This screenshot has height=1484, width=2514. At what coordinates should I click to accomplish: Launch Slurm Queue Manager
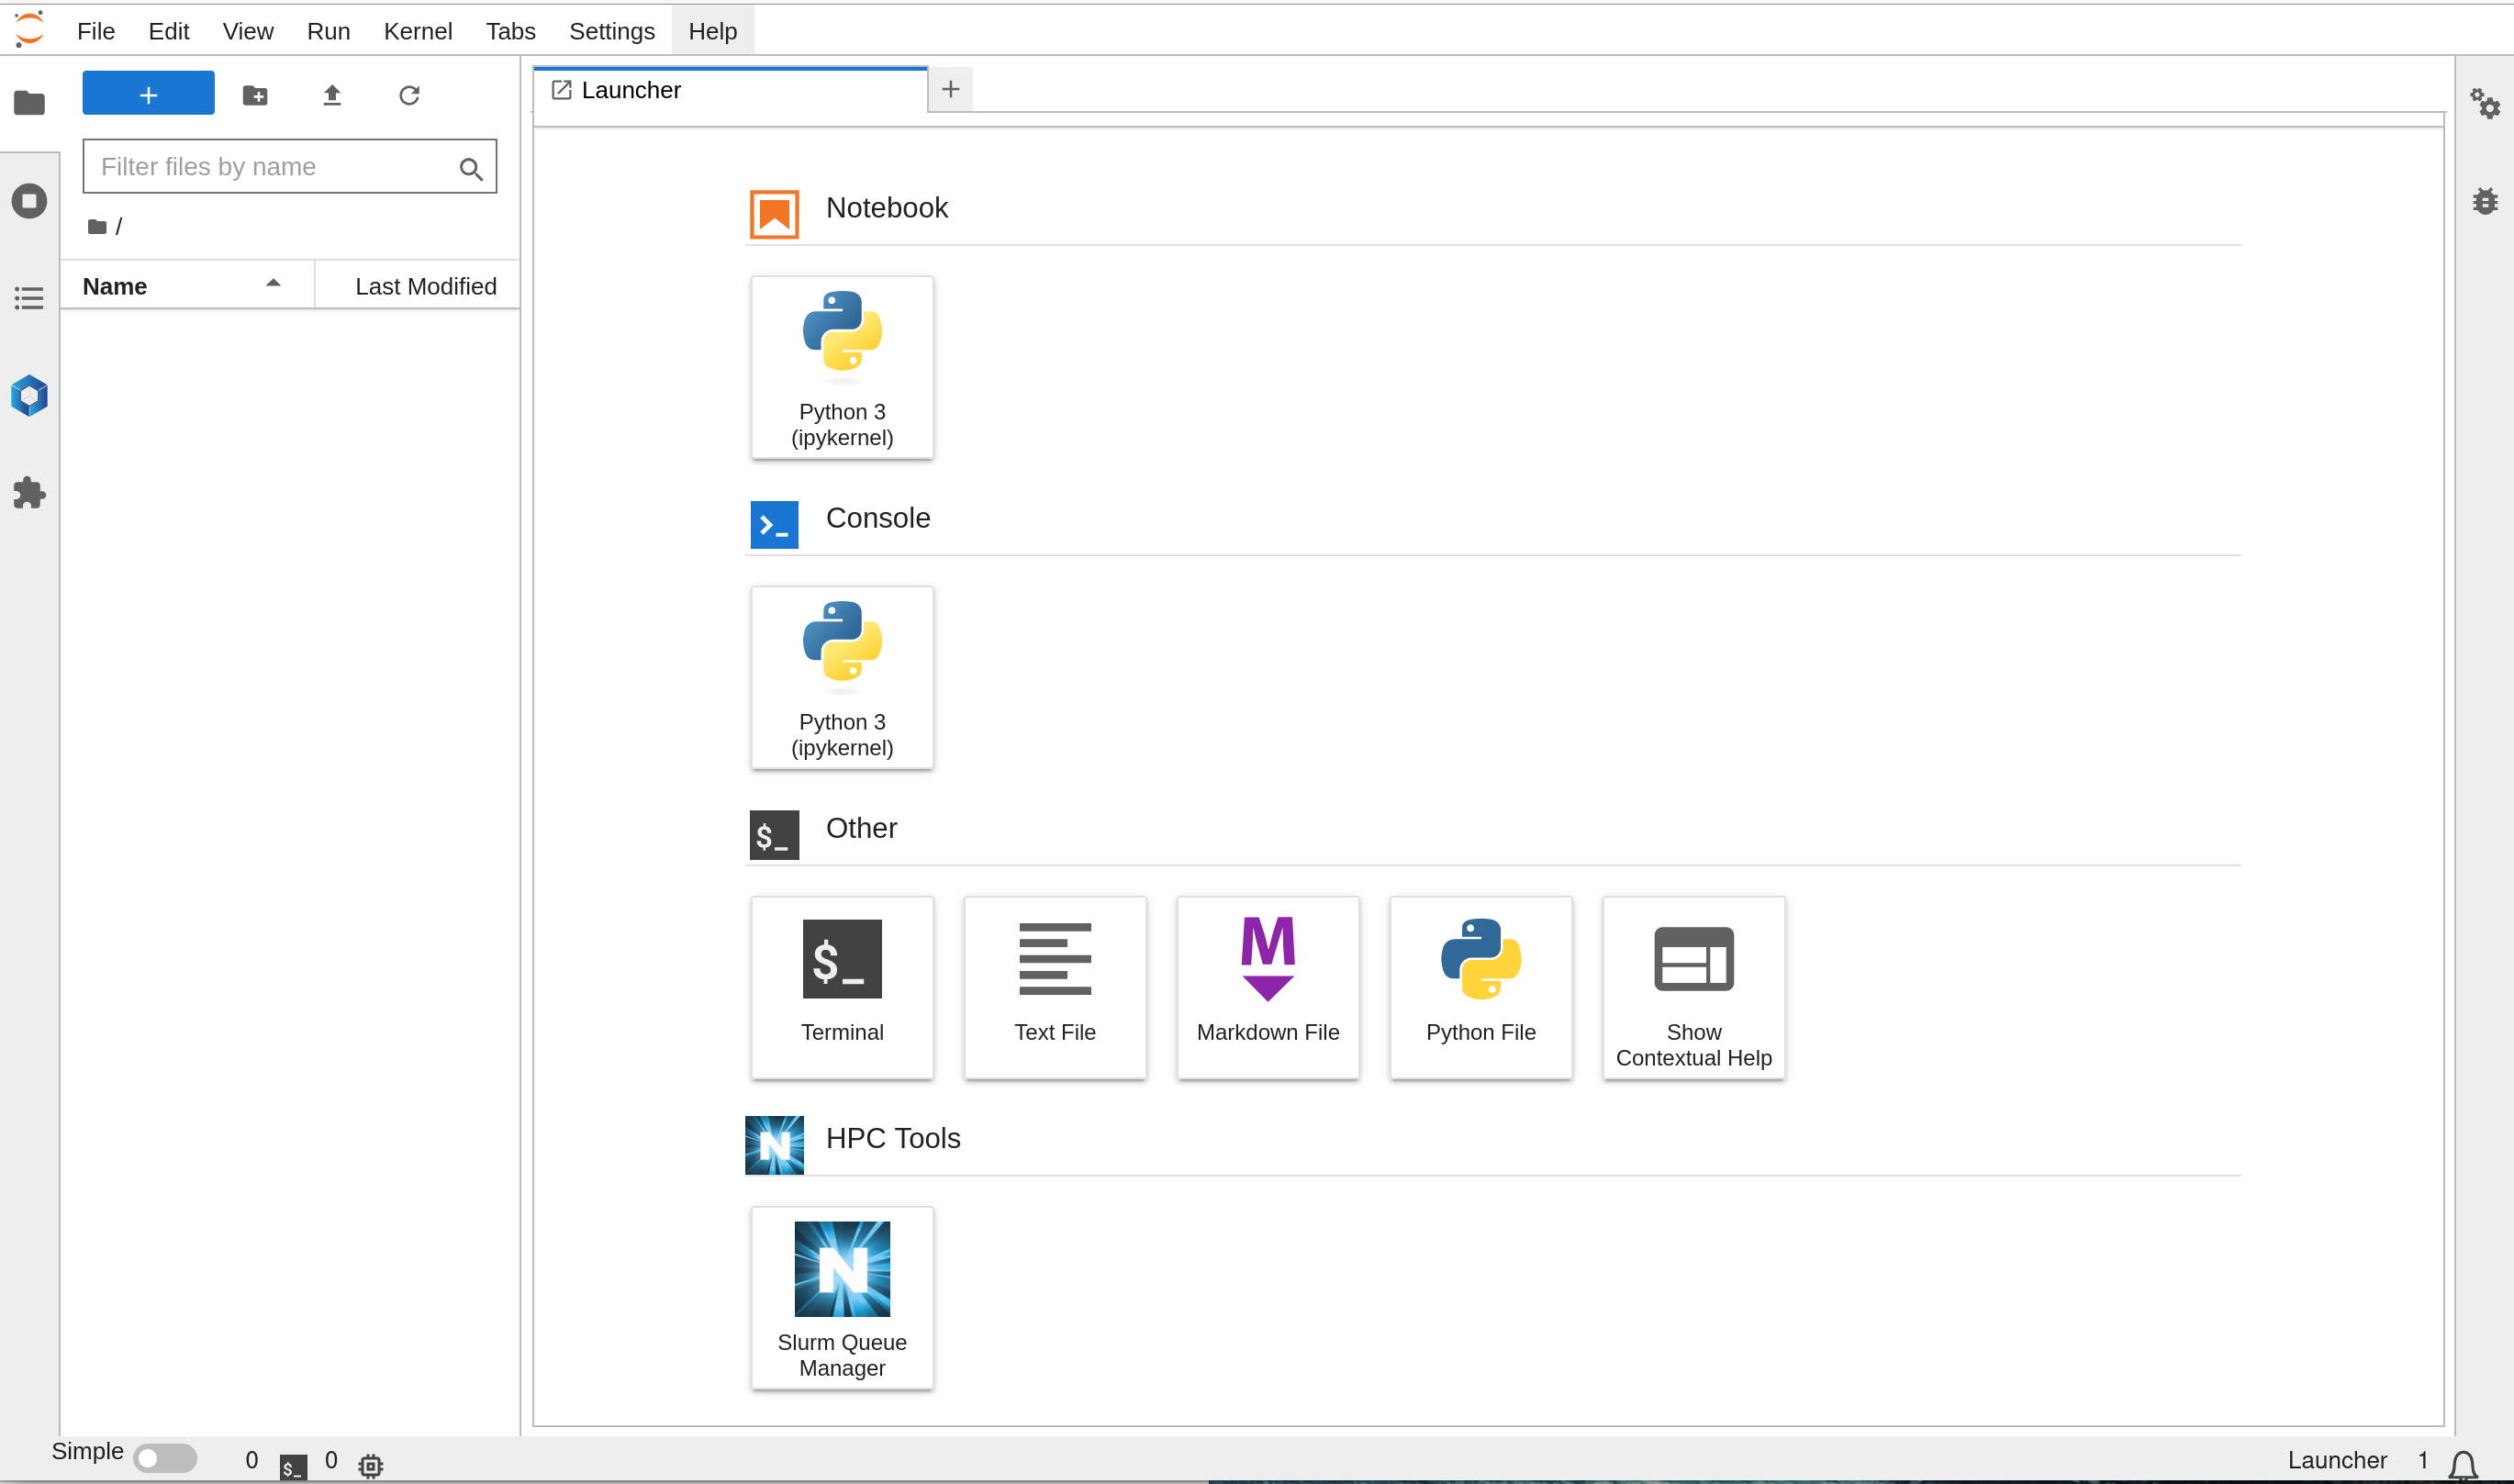tap(842, 1297)
